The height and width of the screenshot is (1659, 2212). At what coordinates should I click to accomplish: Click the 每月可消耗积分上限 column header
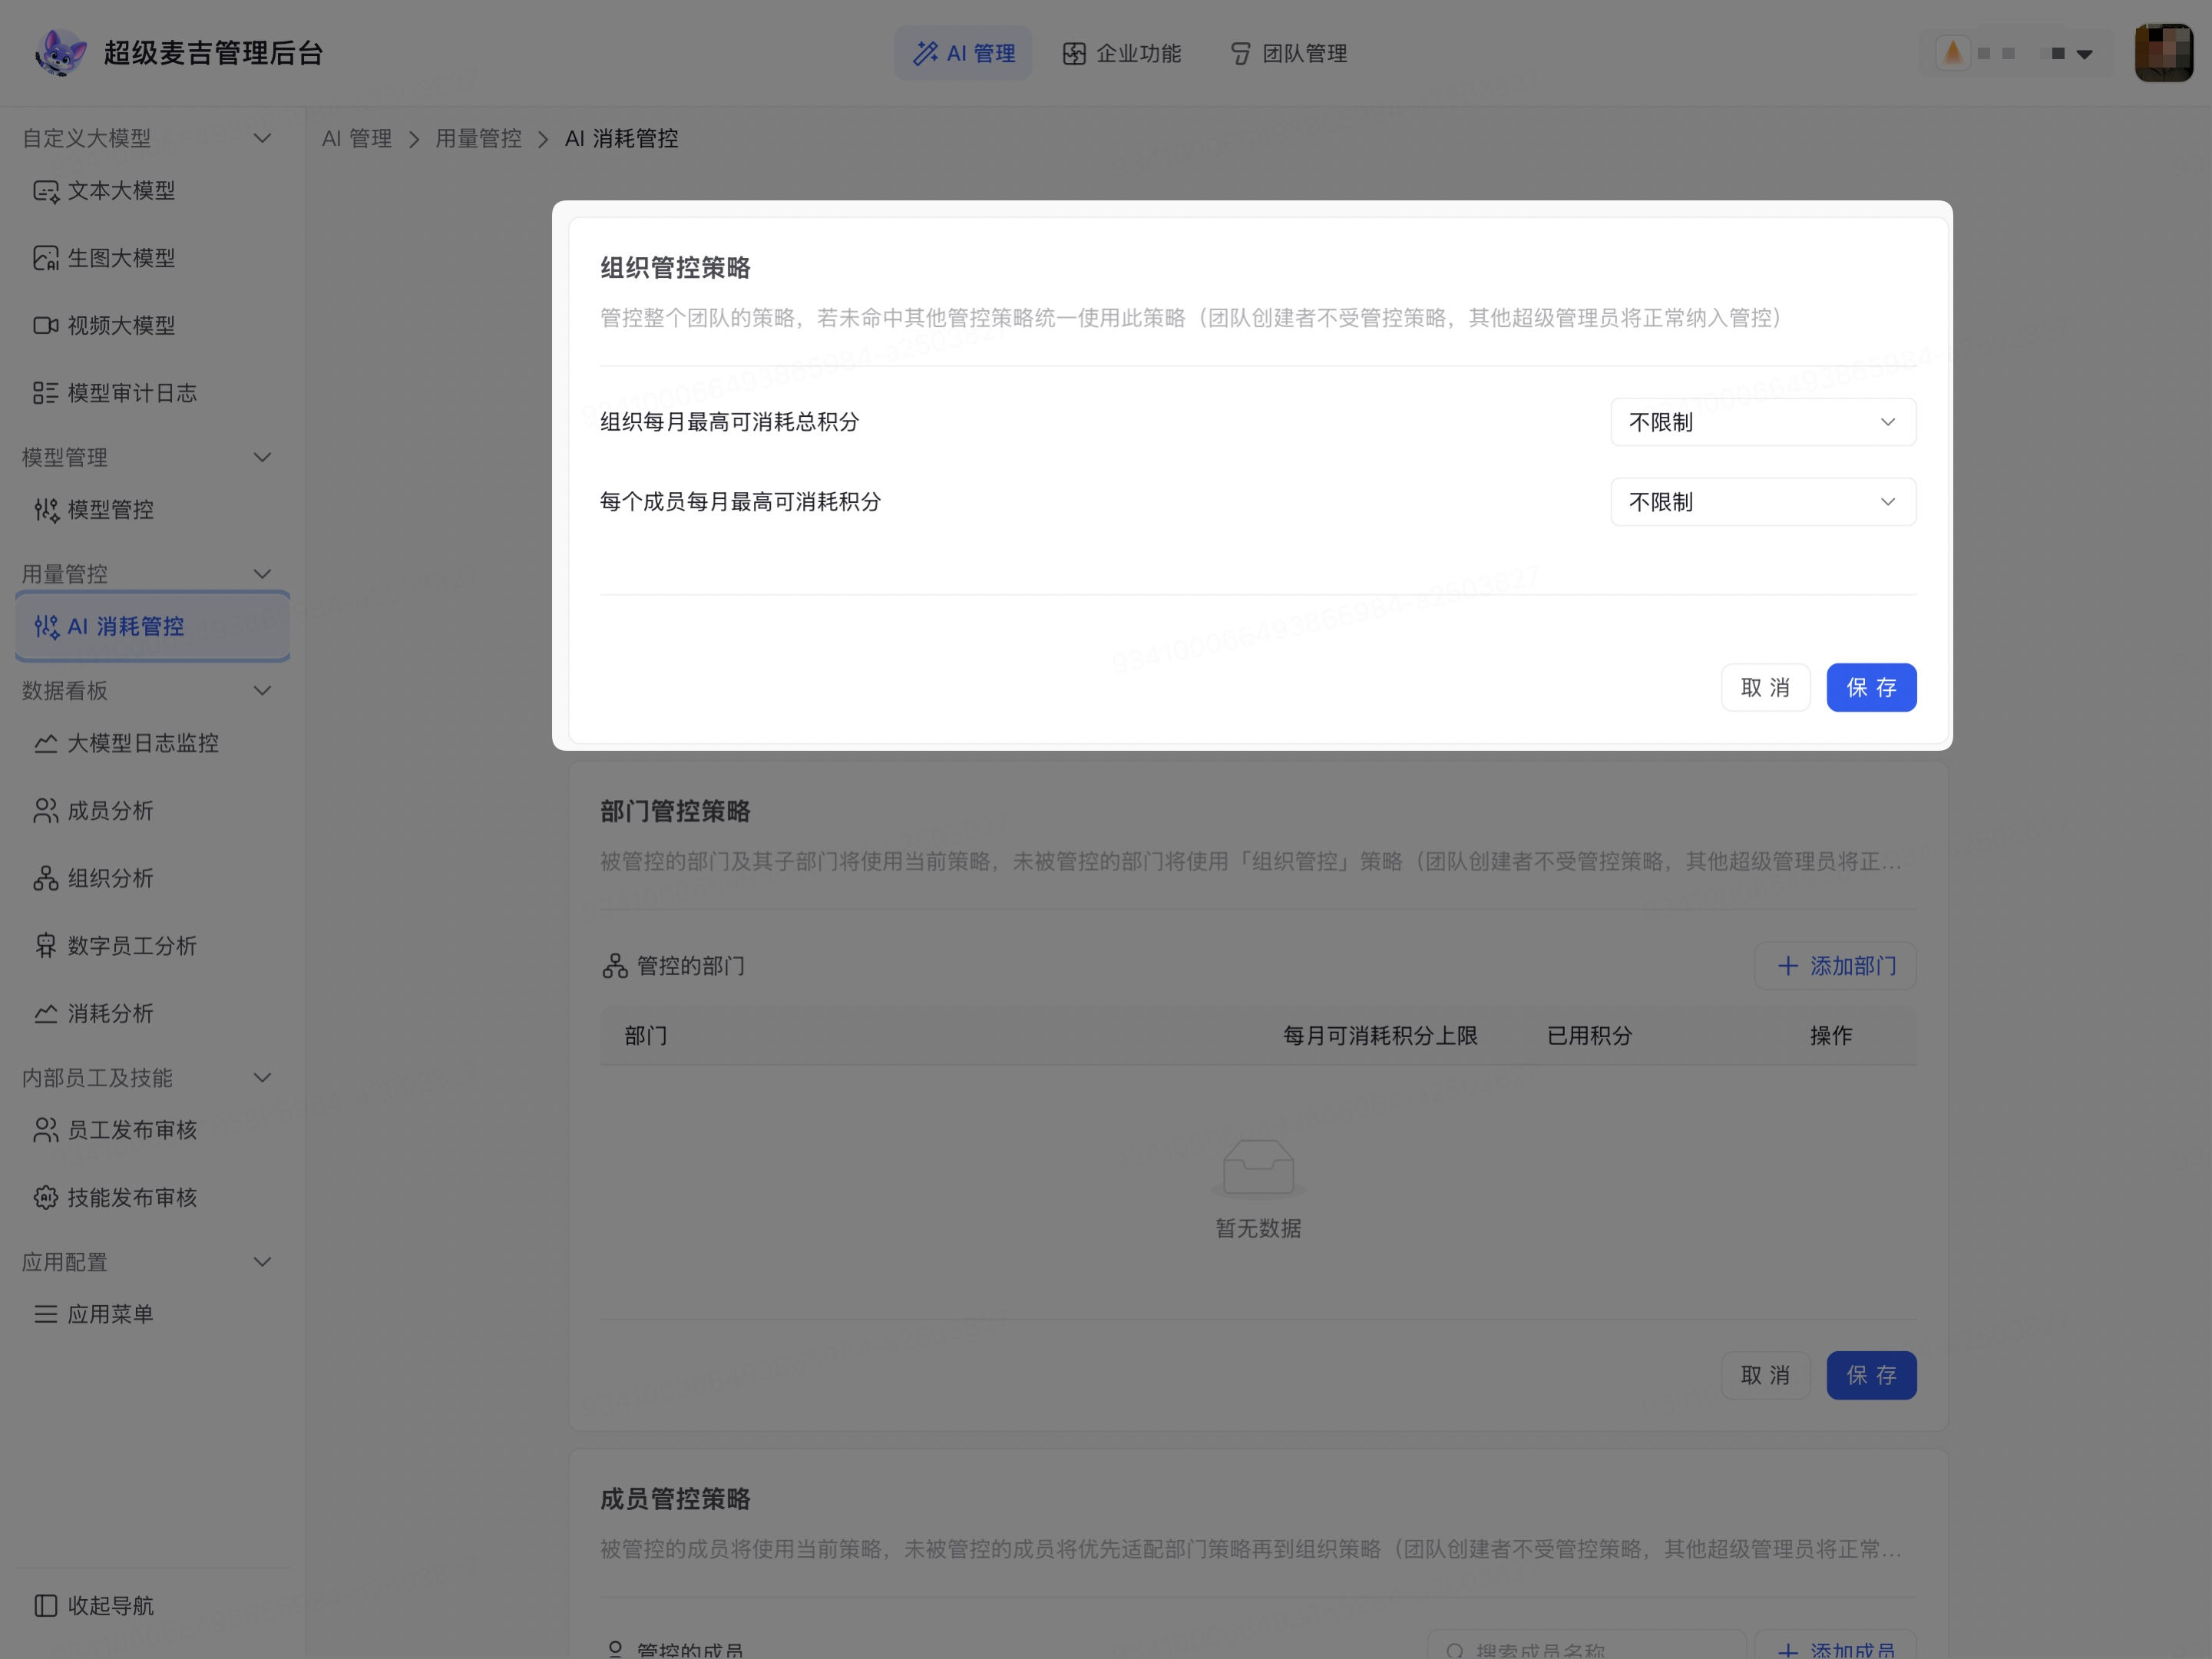click(x=1380, y=1036)
